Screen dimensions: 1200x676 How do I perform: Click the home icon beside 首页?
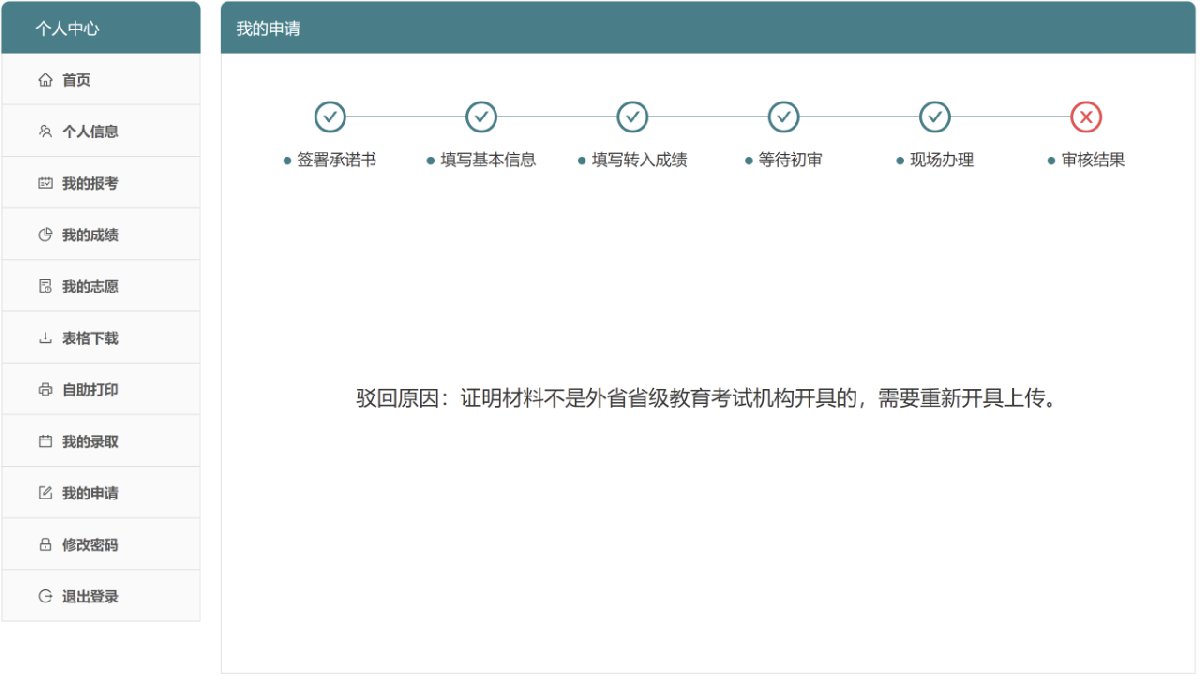(x=45, y=80)
